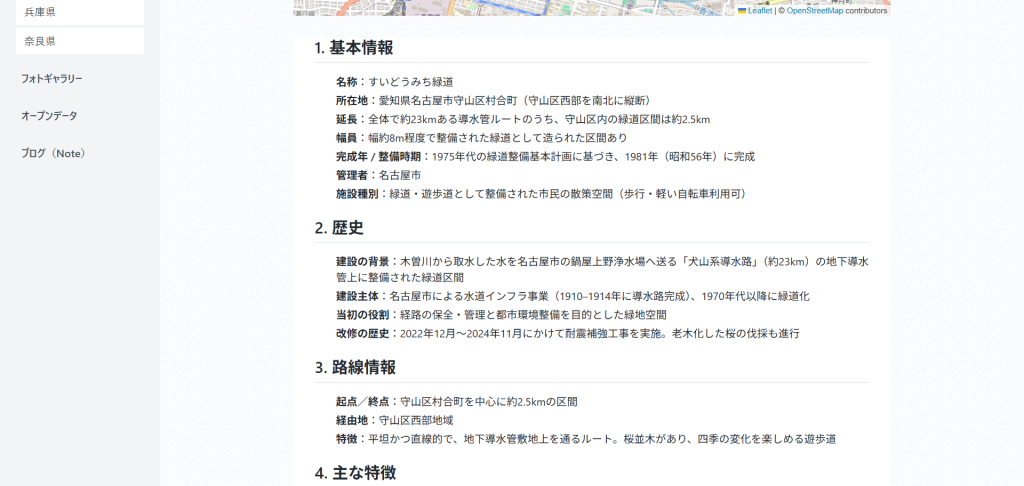Go to ブログ（Note）in the sidebar
Image resolution: width=1024 pixels, height=486 pixels.
[x=53, y=154]
